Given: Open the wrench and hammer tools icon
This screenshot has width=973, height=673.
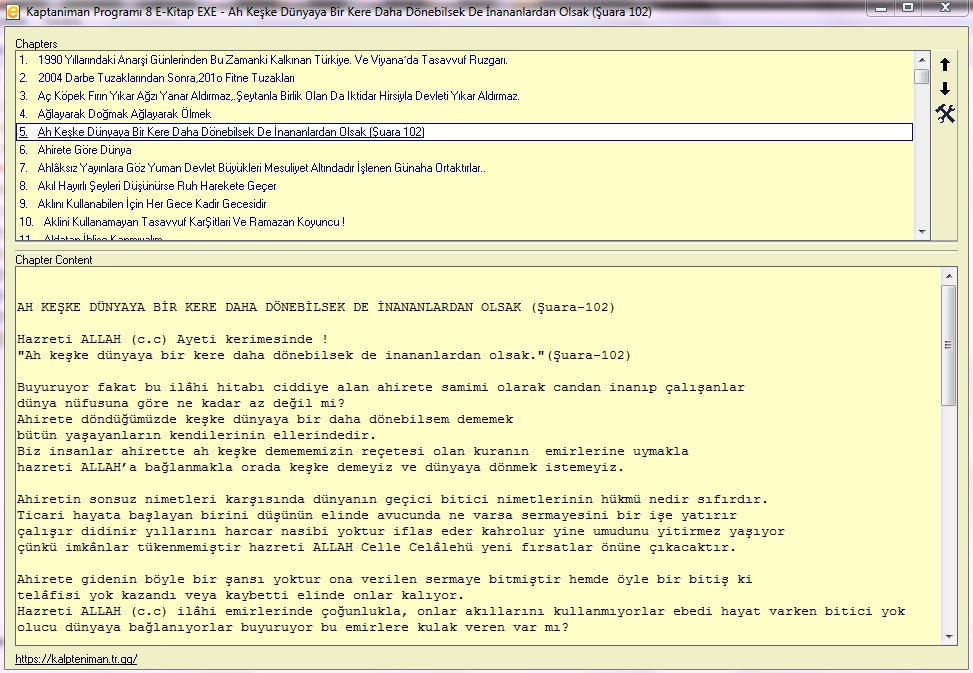Looking at the screenshot, I should coord(945,114).
